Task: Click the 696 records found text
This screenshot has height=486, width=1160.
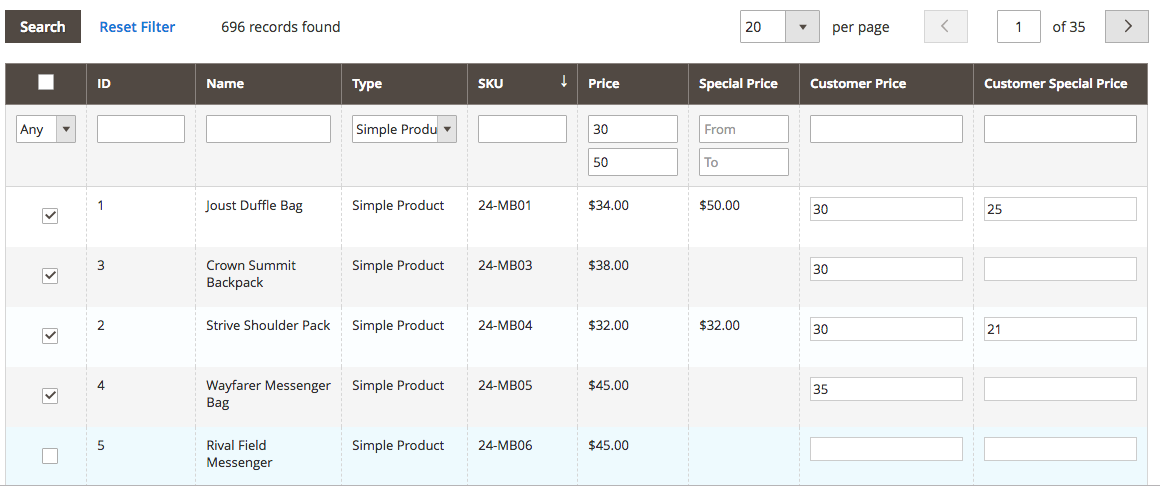Action: [x=280, y=27]
